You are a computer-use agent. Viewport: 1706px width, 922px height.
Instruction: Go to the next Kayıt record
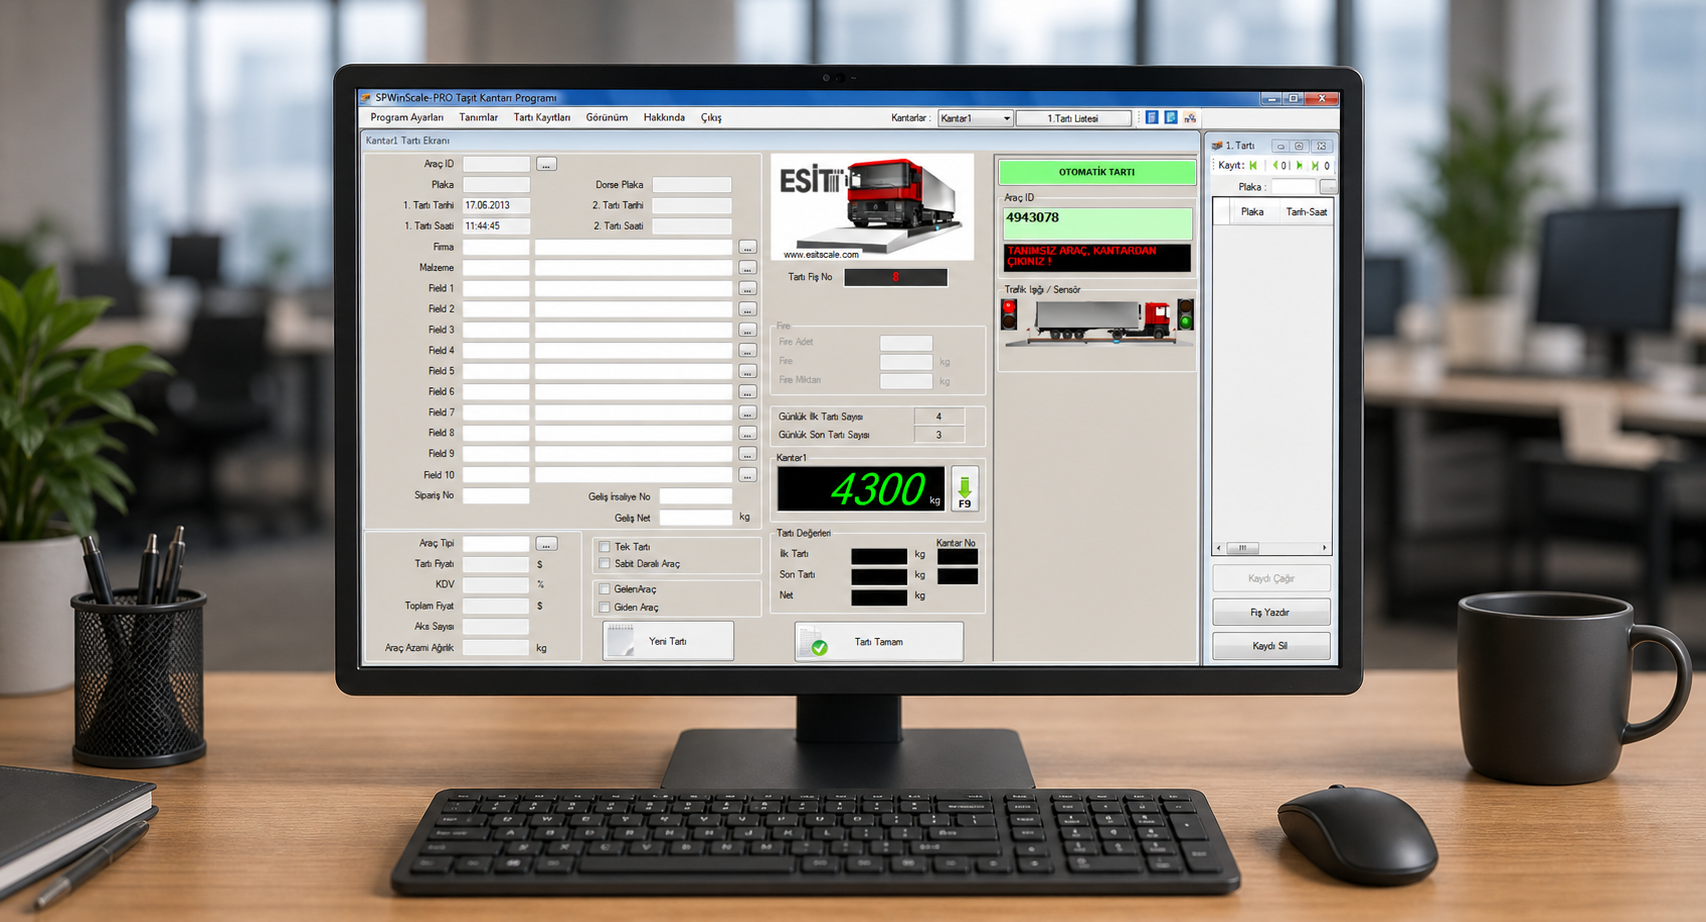coord(1299,166)
